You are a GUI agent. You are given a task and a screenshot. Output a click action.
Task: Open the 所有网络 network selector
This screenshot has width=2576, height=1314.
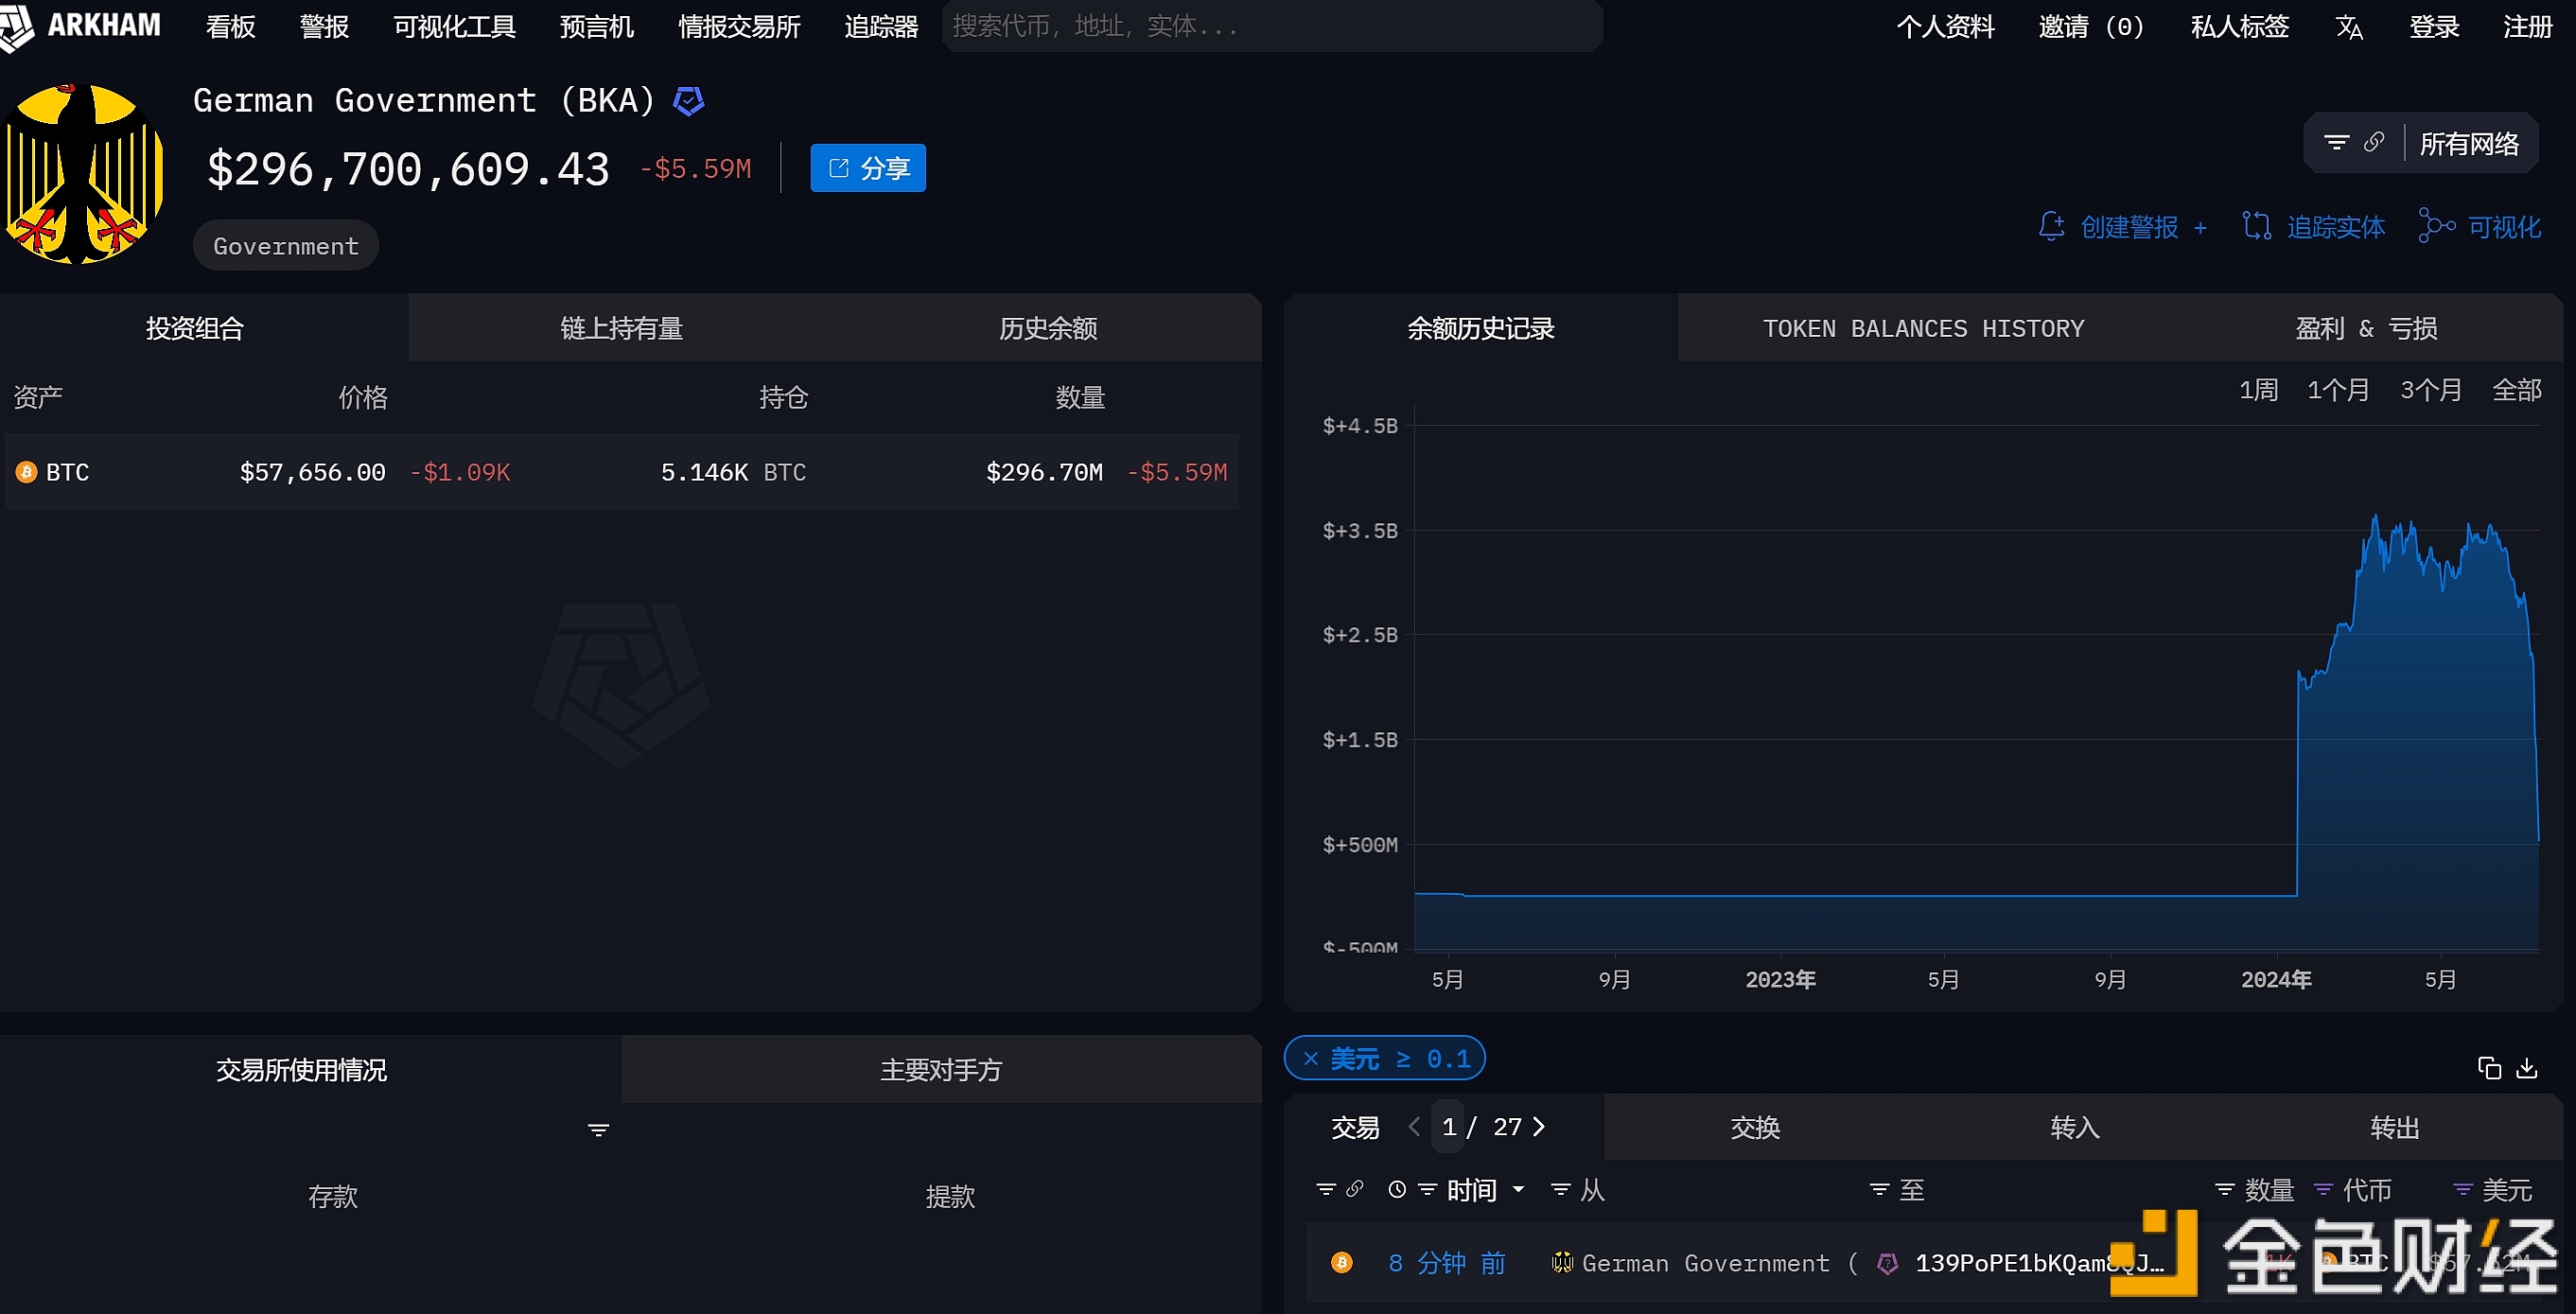click(2469, 144)
